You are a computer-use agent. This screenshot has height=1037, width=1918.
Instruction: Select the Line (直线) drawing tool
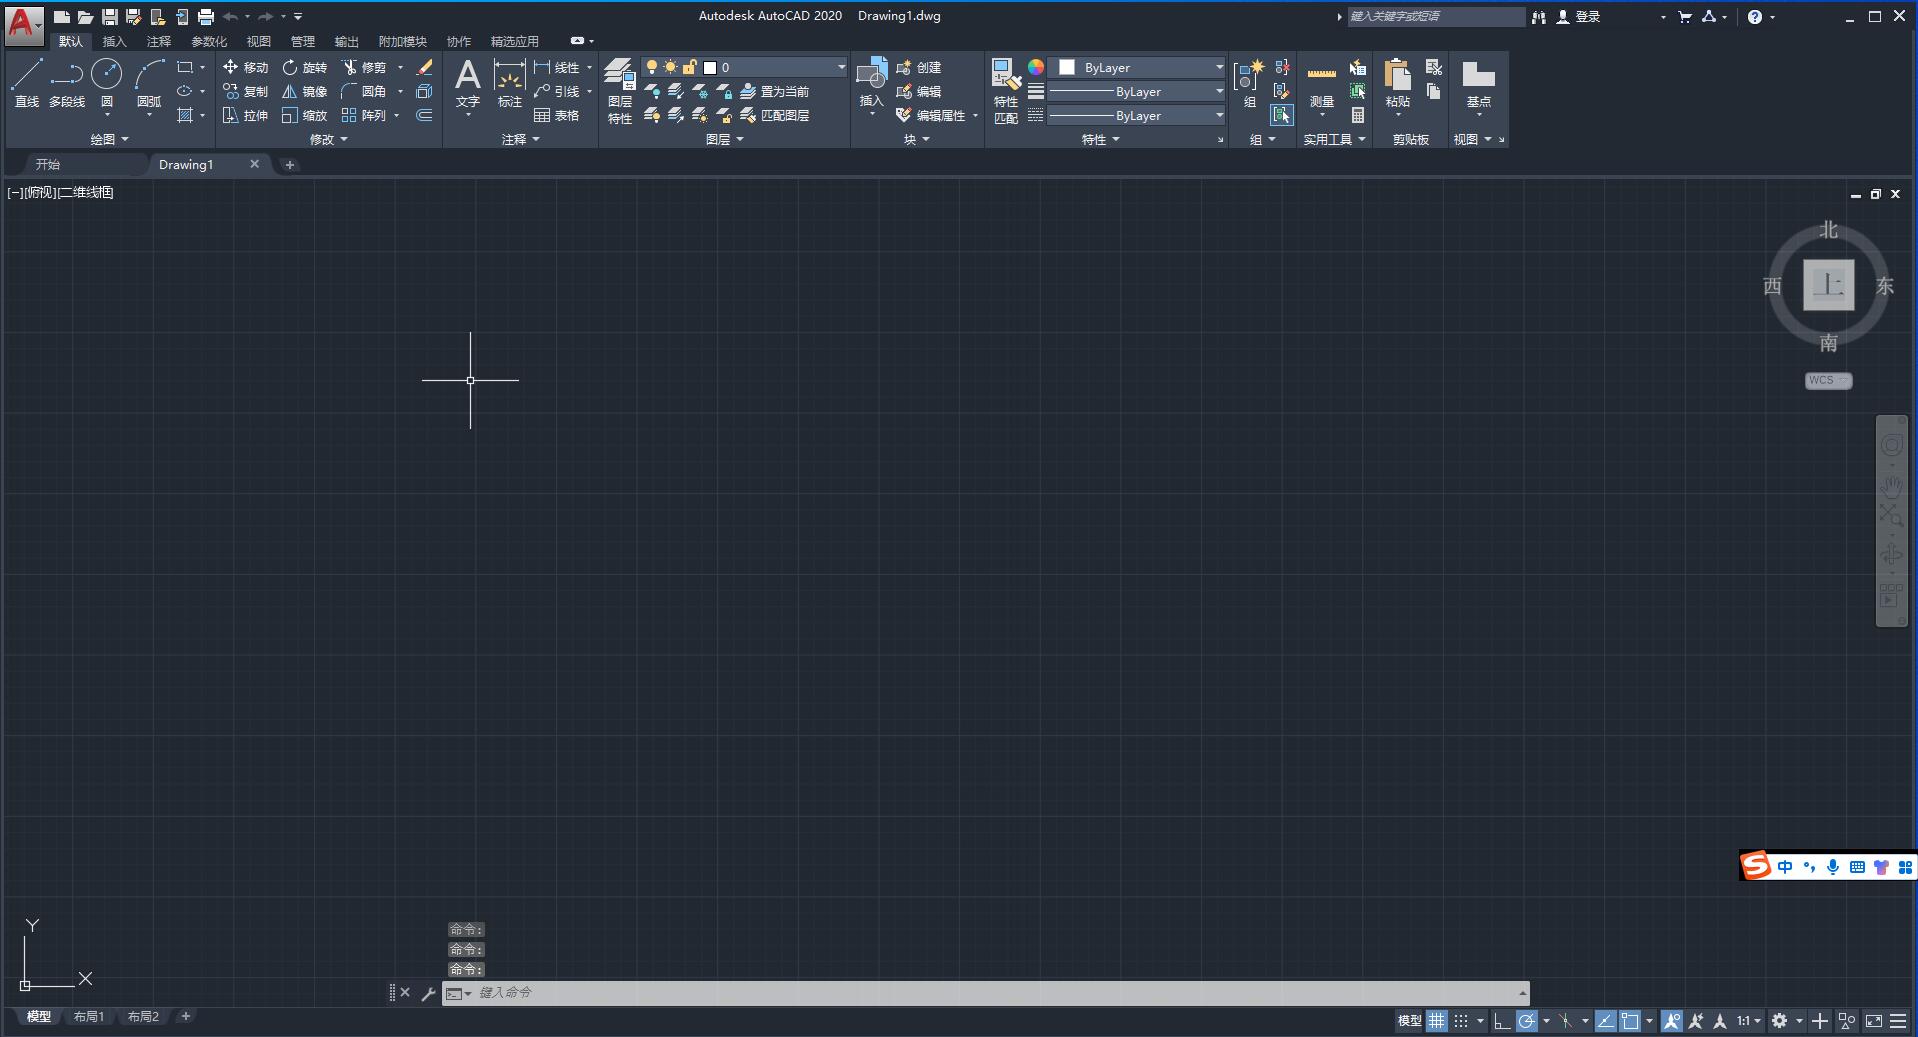coord(26,83)
